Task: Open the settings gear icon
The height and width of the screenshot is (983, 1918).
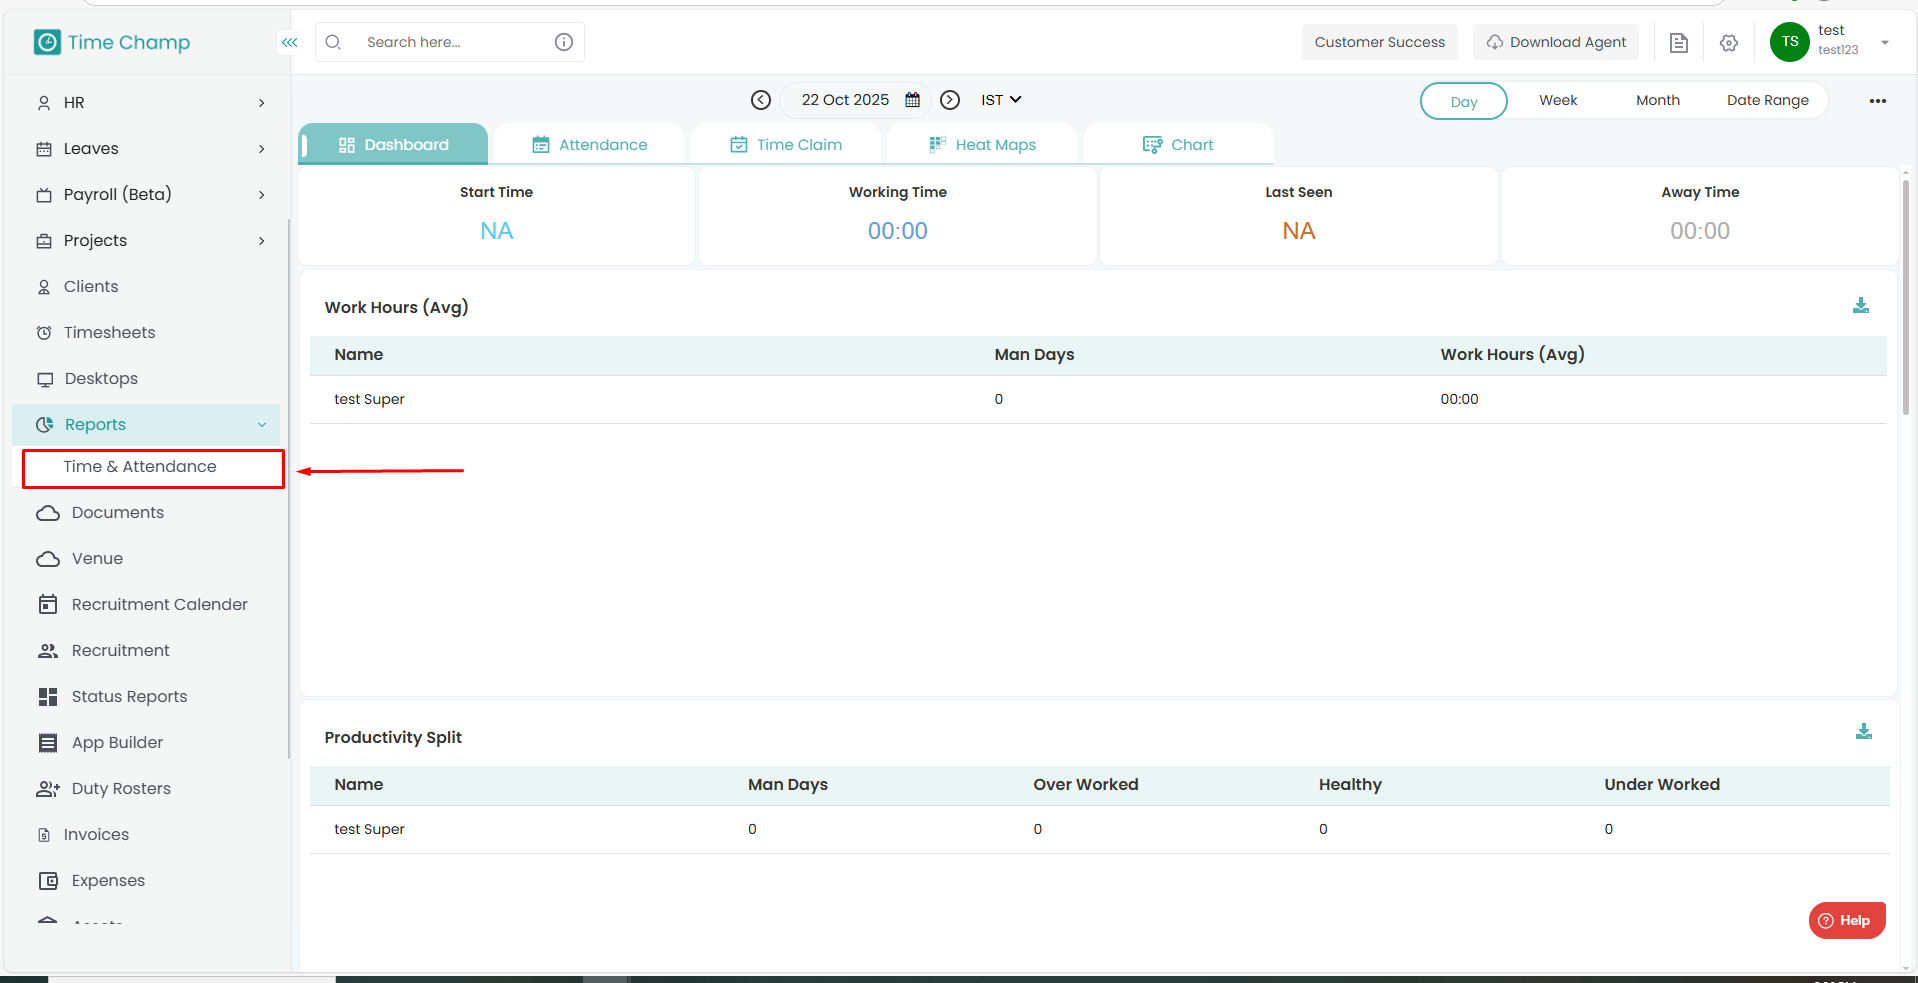Action: [1729, 43]
